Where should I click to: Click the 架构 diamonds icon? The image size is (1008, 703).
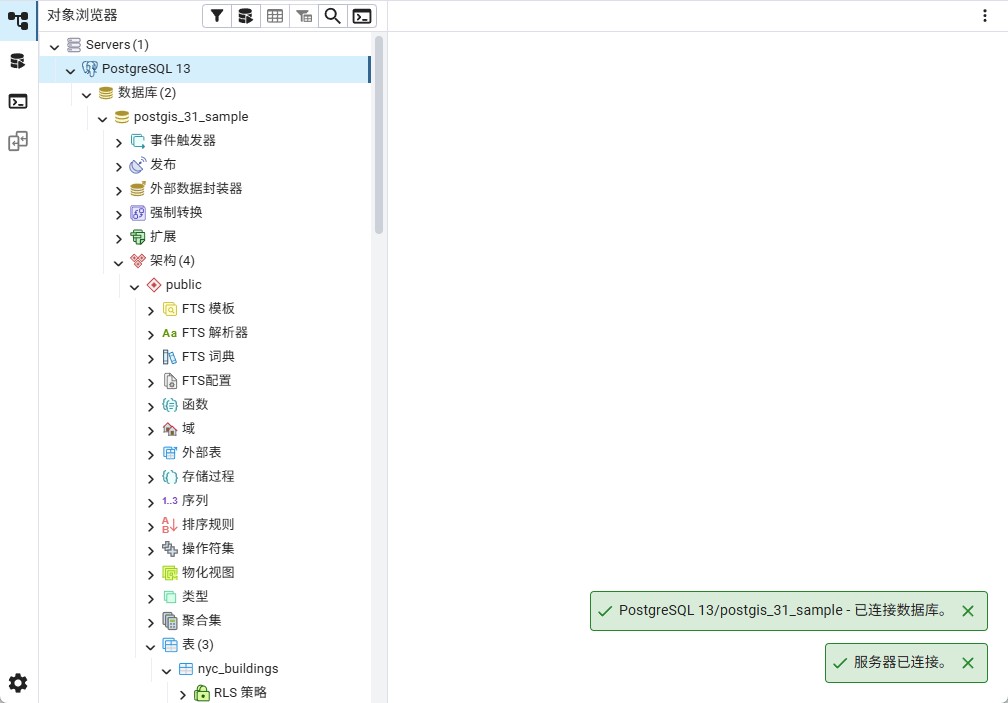pyautogui.click(x=138, y=260)
